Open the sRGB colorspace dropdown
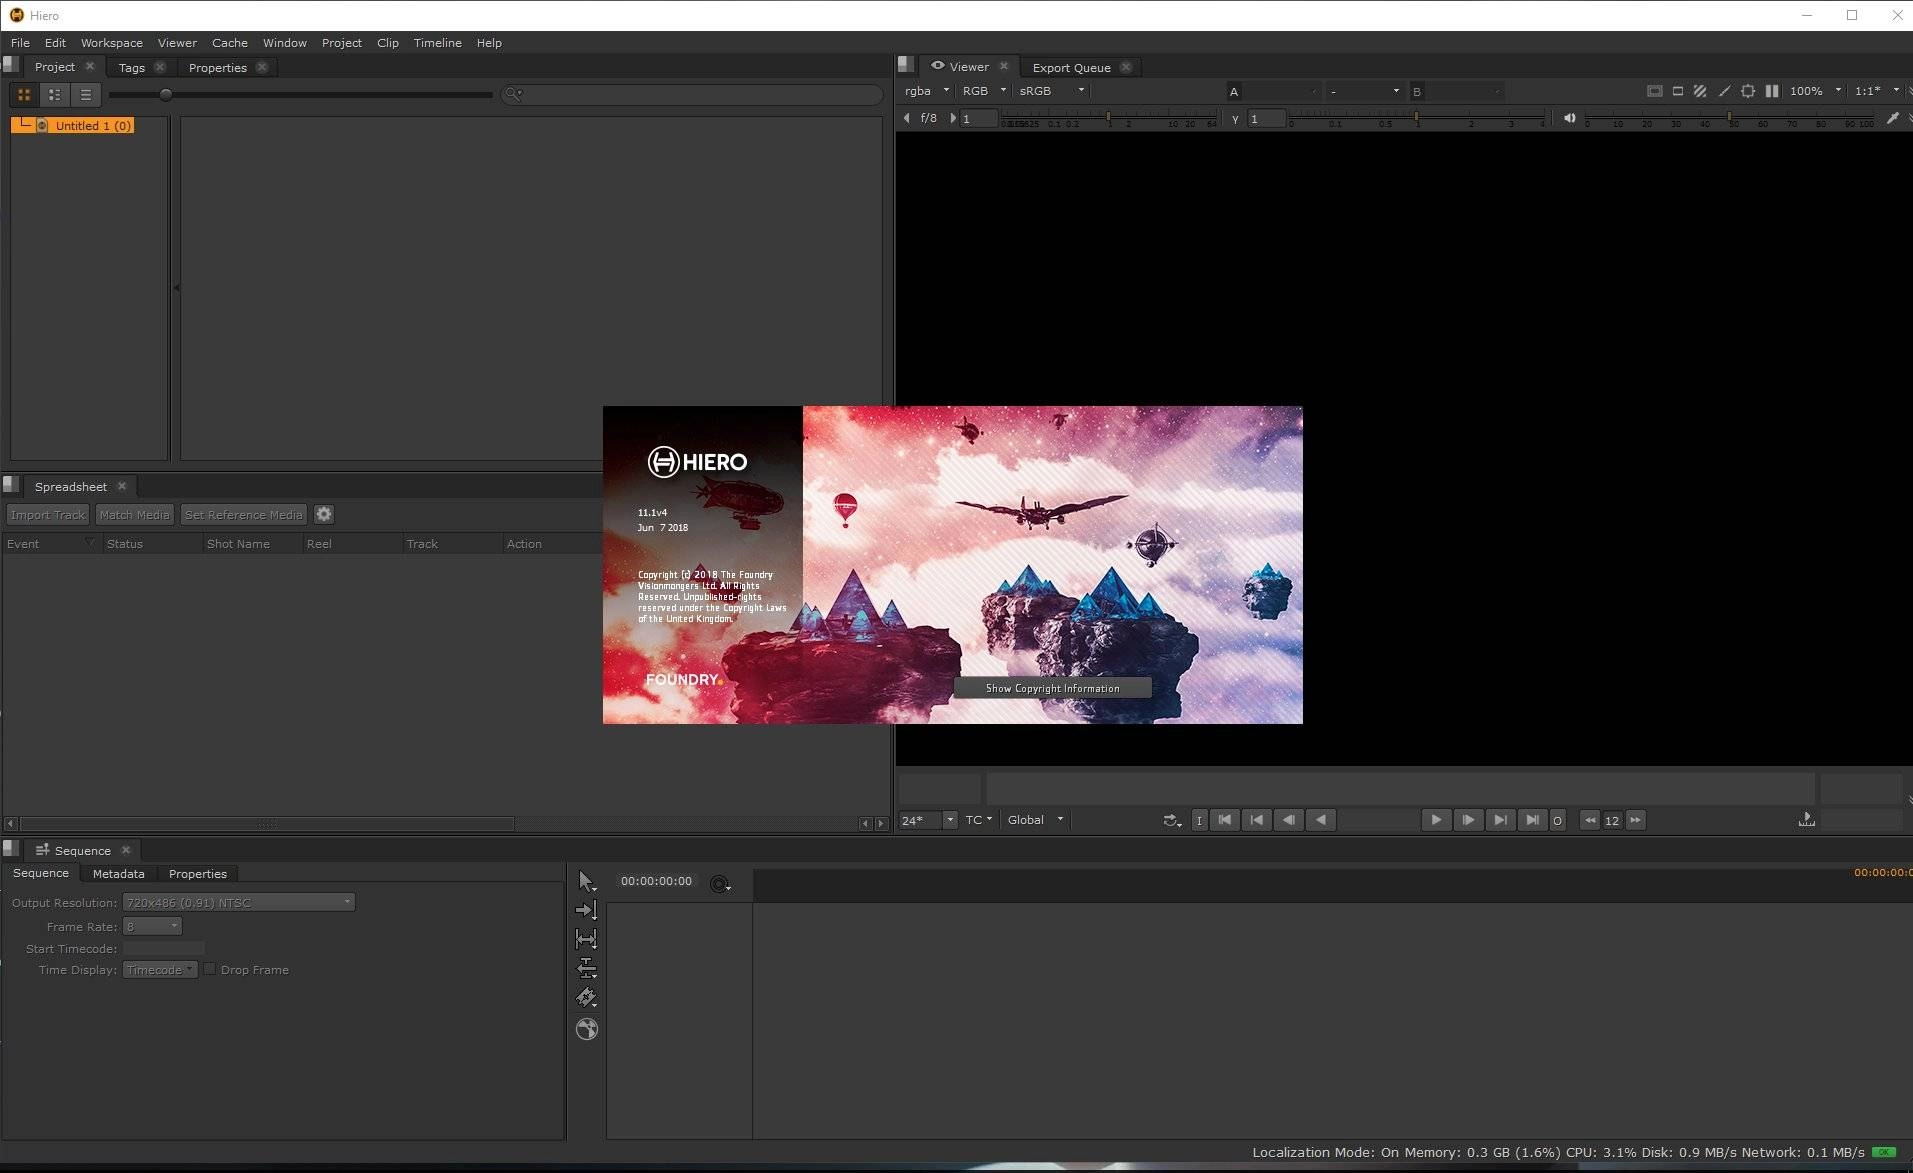Viewport: 1913px width, 1173px height. point(1051,91)
